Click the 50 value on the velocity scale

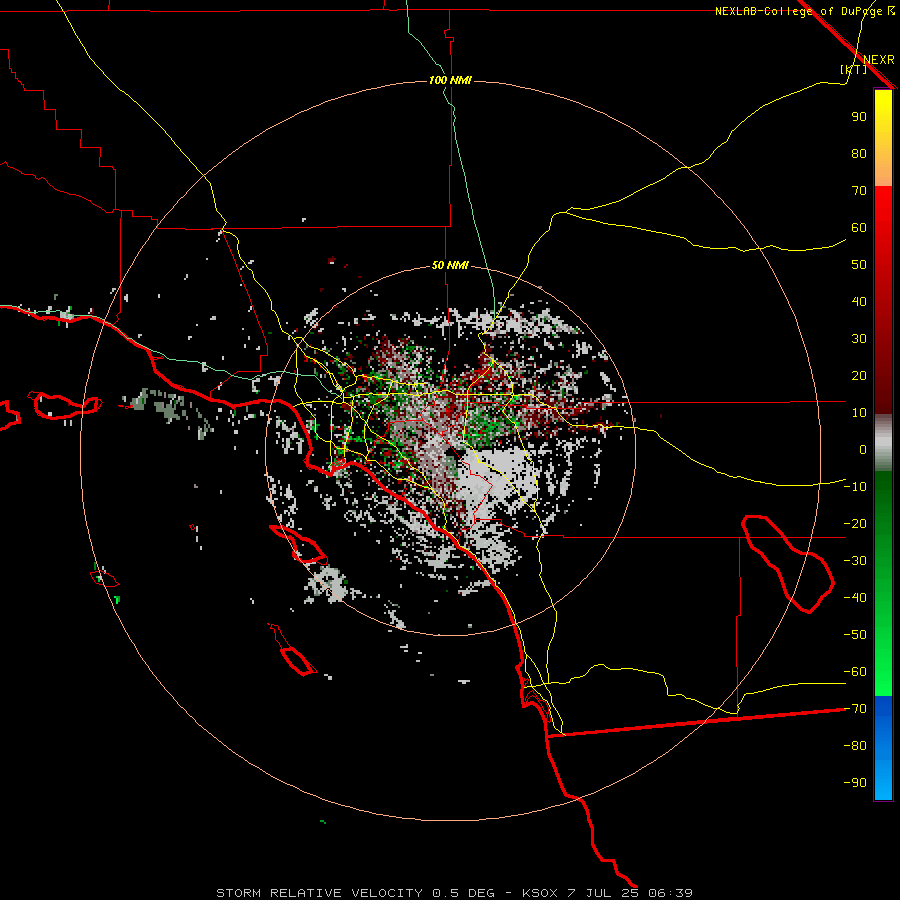(859, 265)
